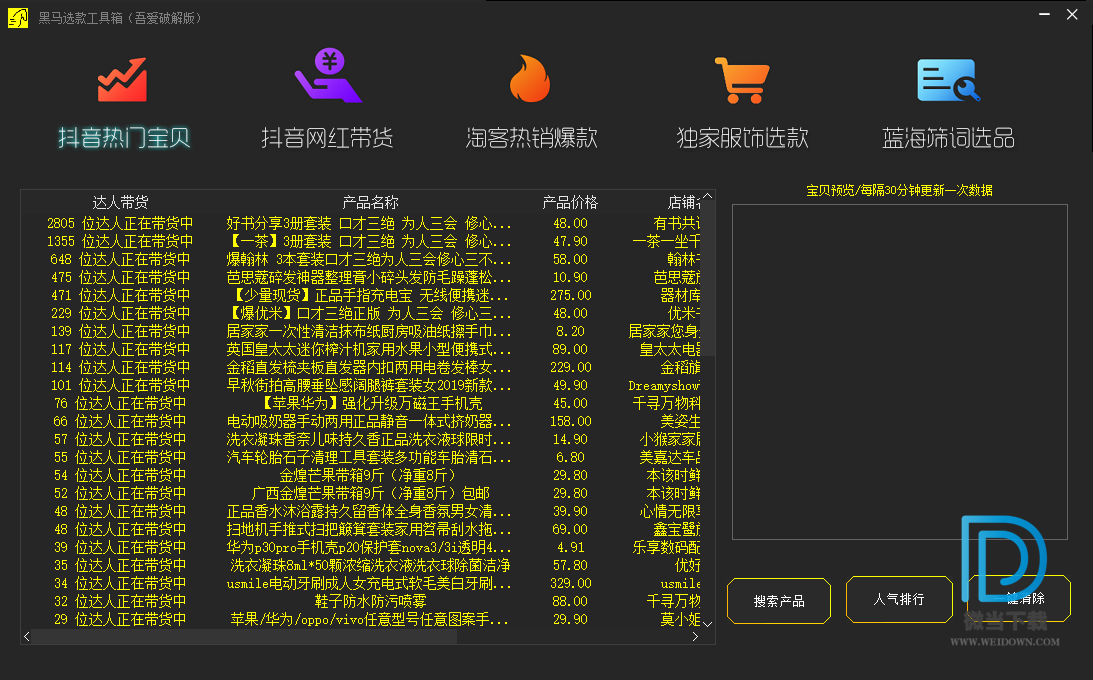
Task: Click the 101 位达人正在带货中 cell
Action: point(120,385)
